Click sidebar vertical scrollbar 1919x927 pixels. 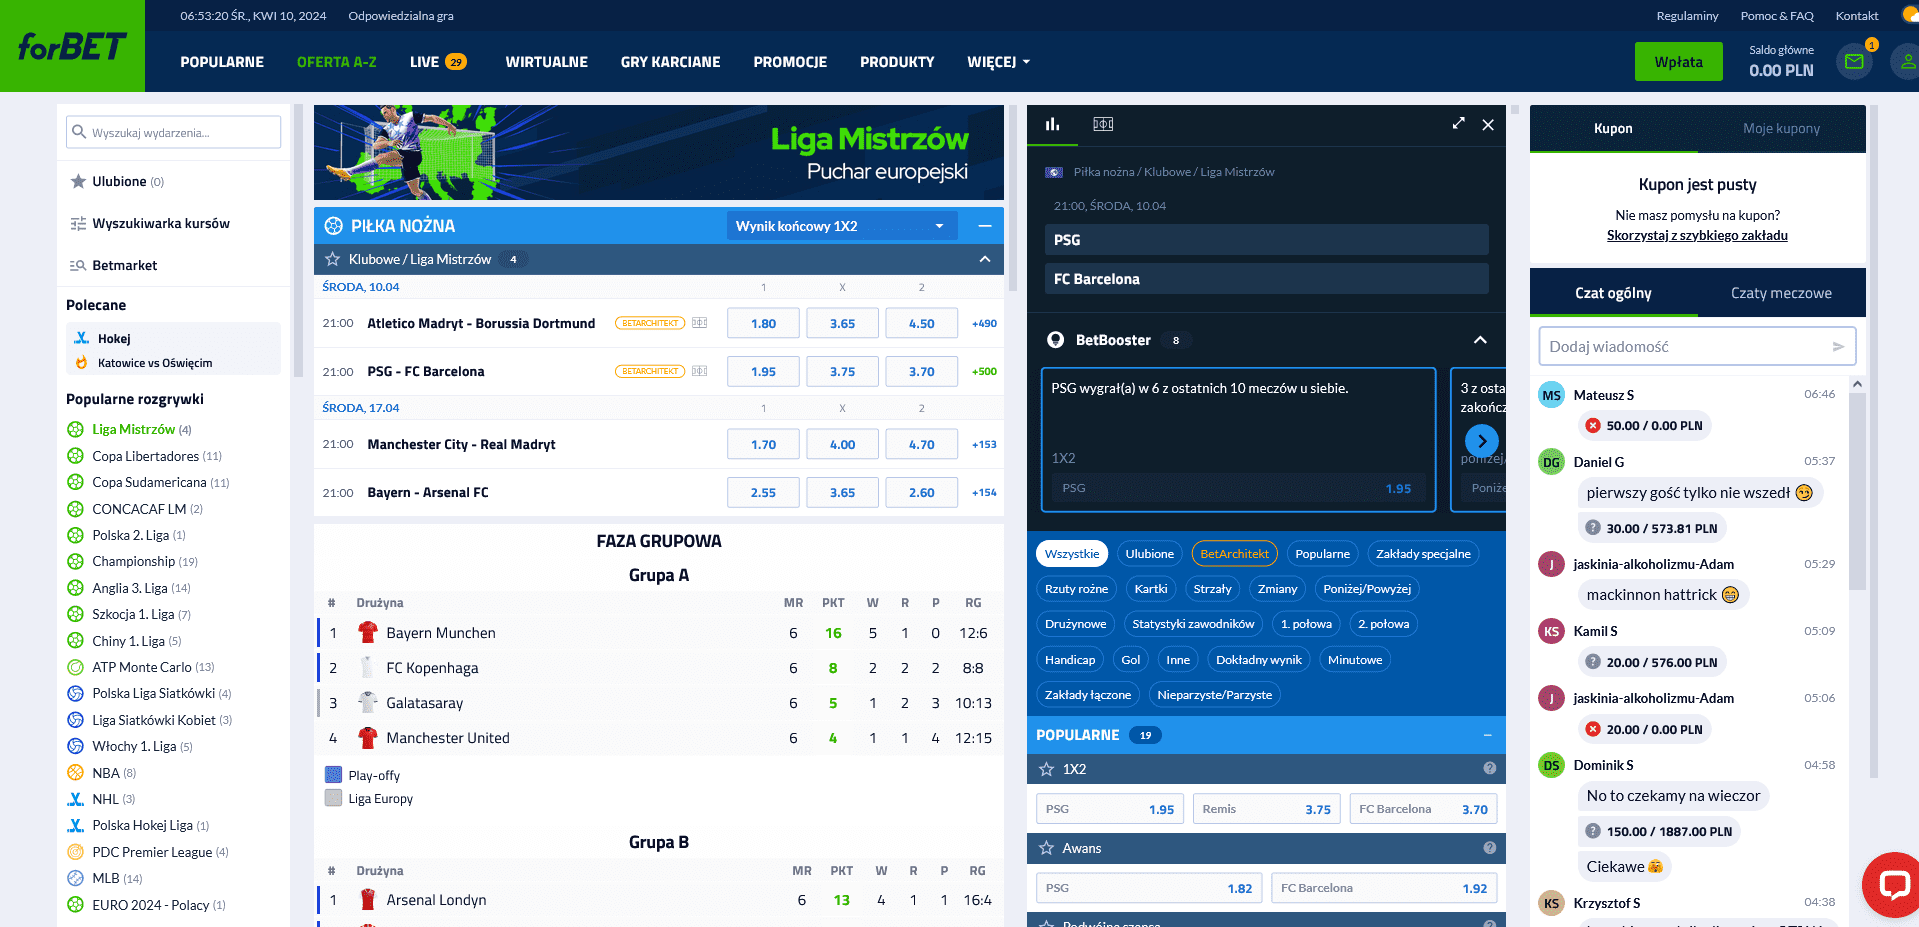pos(297,240)
